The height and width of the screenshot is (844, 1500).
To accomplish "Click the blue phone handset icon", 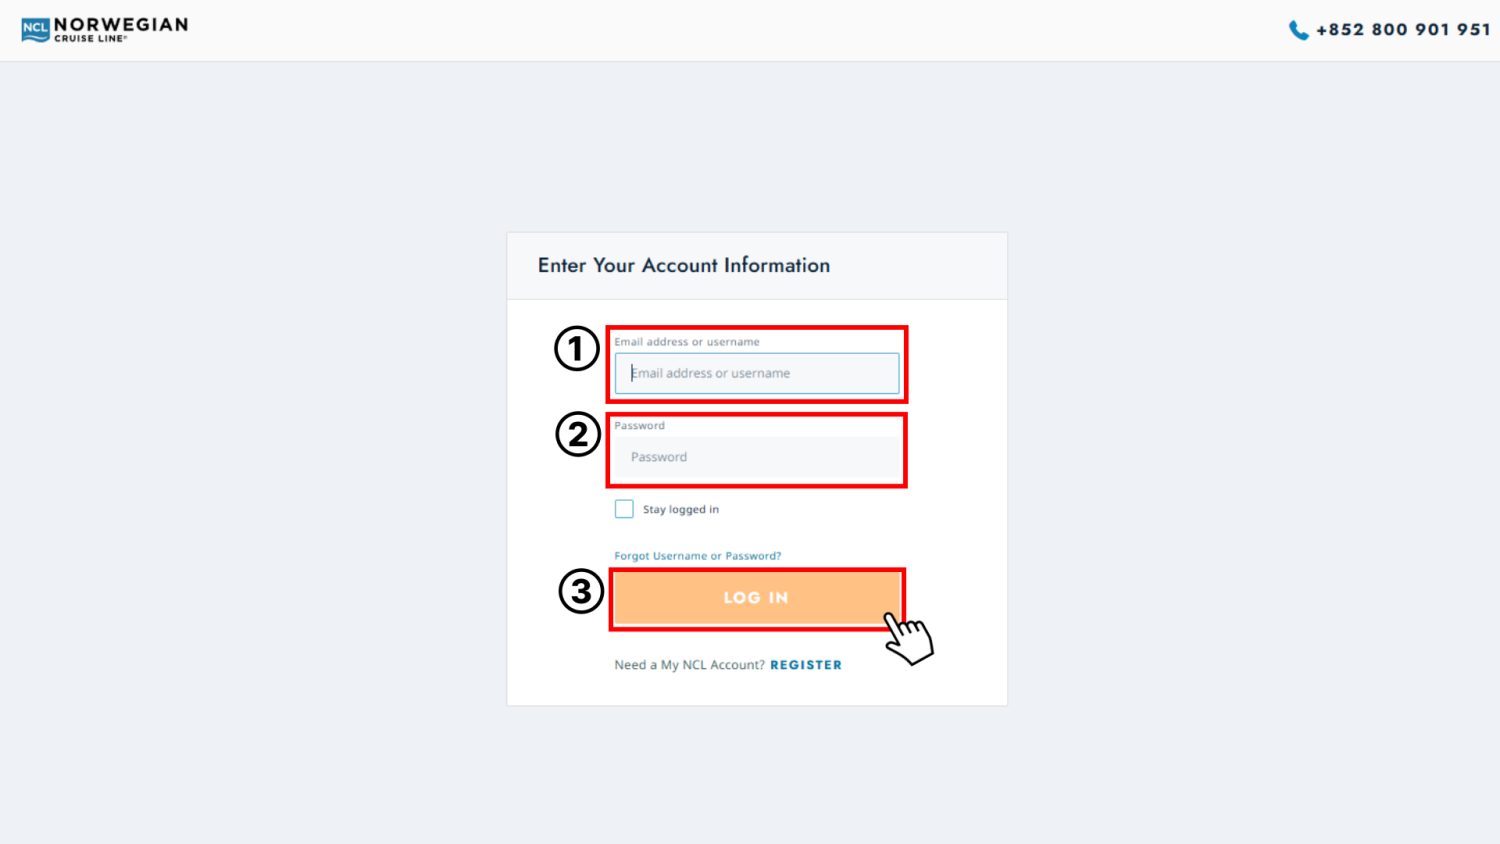I will [1298, 30].
